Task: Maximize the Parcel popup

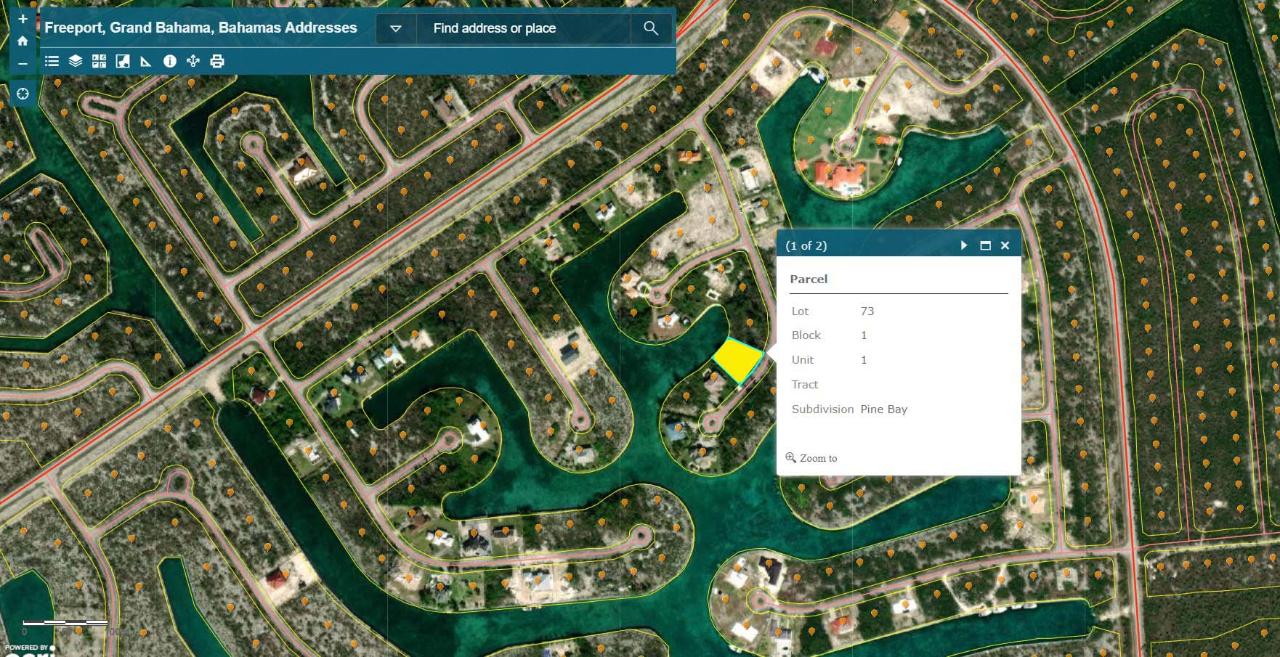Action: (985, 245)
